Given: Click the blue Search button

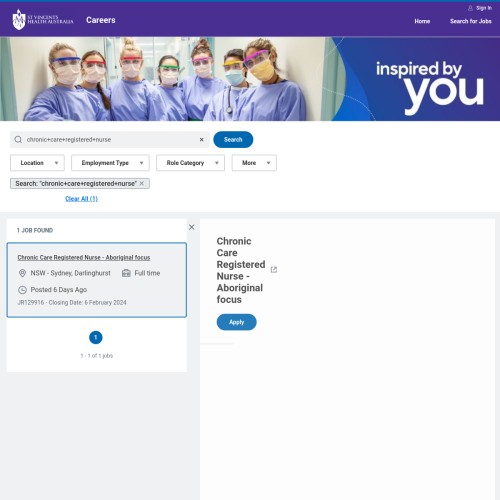Looking at the screenshot, I should click(x=233, y=139).
